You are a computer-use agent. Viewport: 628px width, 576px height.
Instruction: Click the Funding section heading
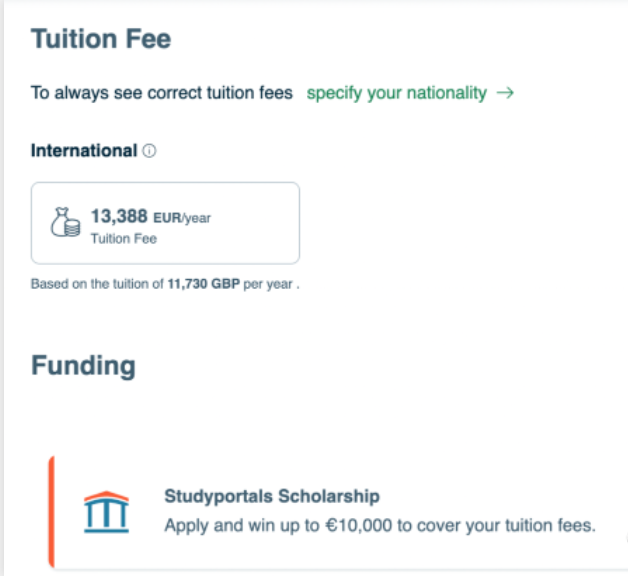tap(83, 365)
